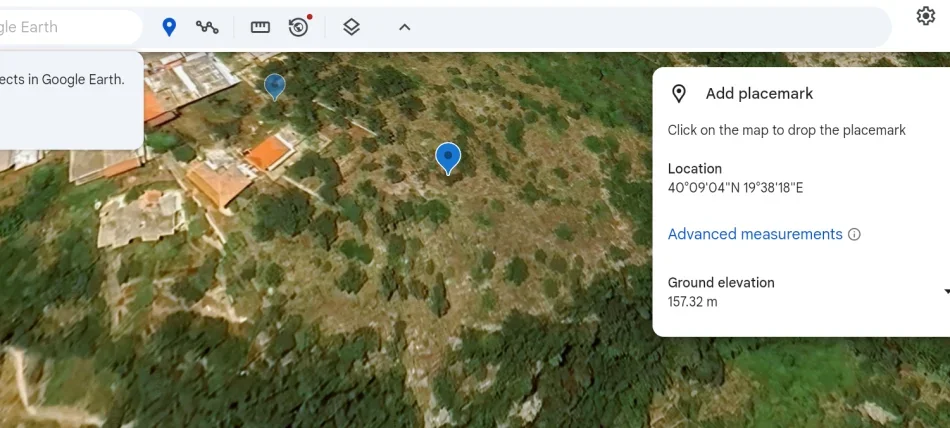Screen dimensions: 950x428
Task: Click the coordinates 40°09'04"N 19°38'18"E text
Action: click(x=735, y=187)
